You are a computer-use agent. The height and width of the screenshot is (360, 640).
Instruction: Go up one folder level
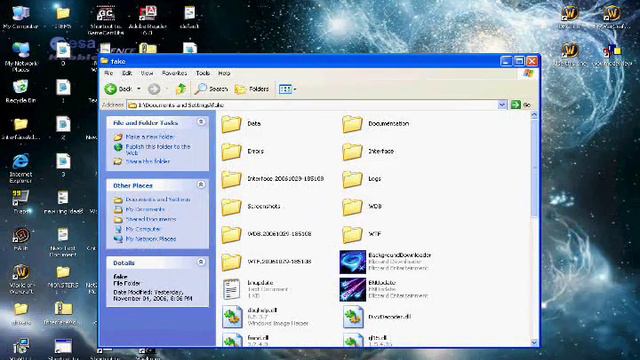point(181,89)
